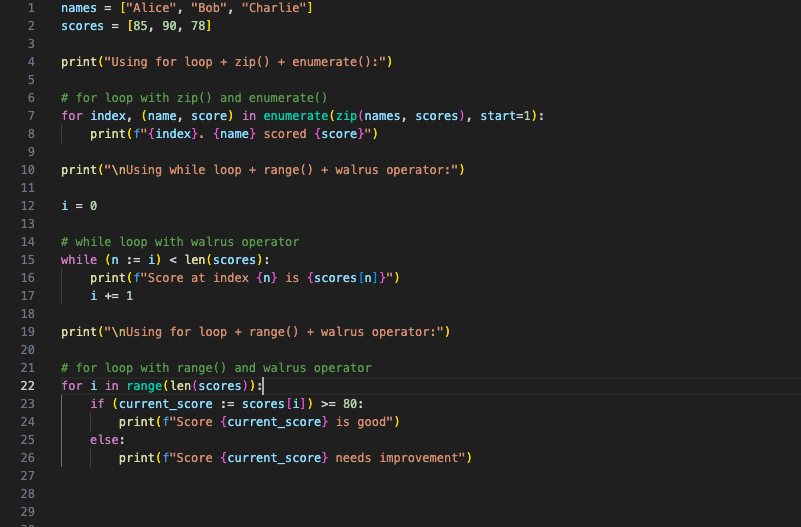
Task: Click the "i += 1" increment statement
Action: pos(112,296)
